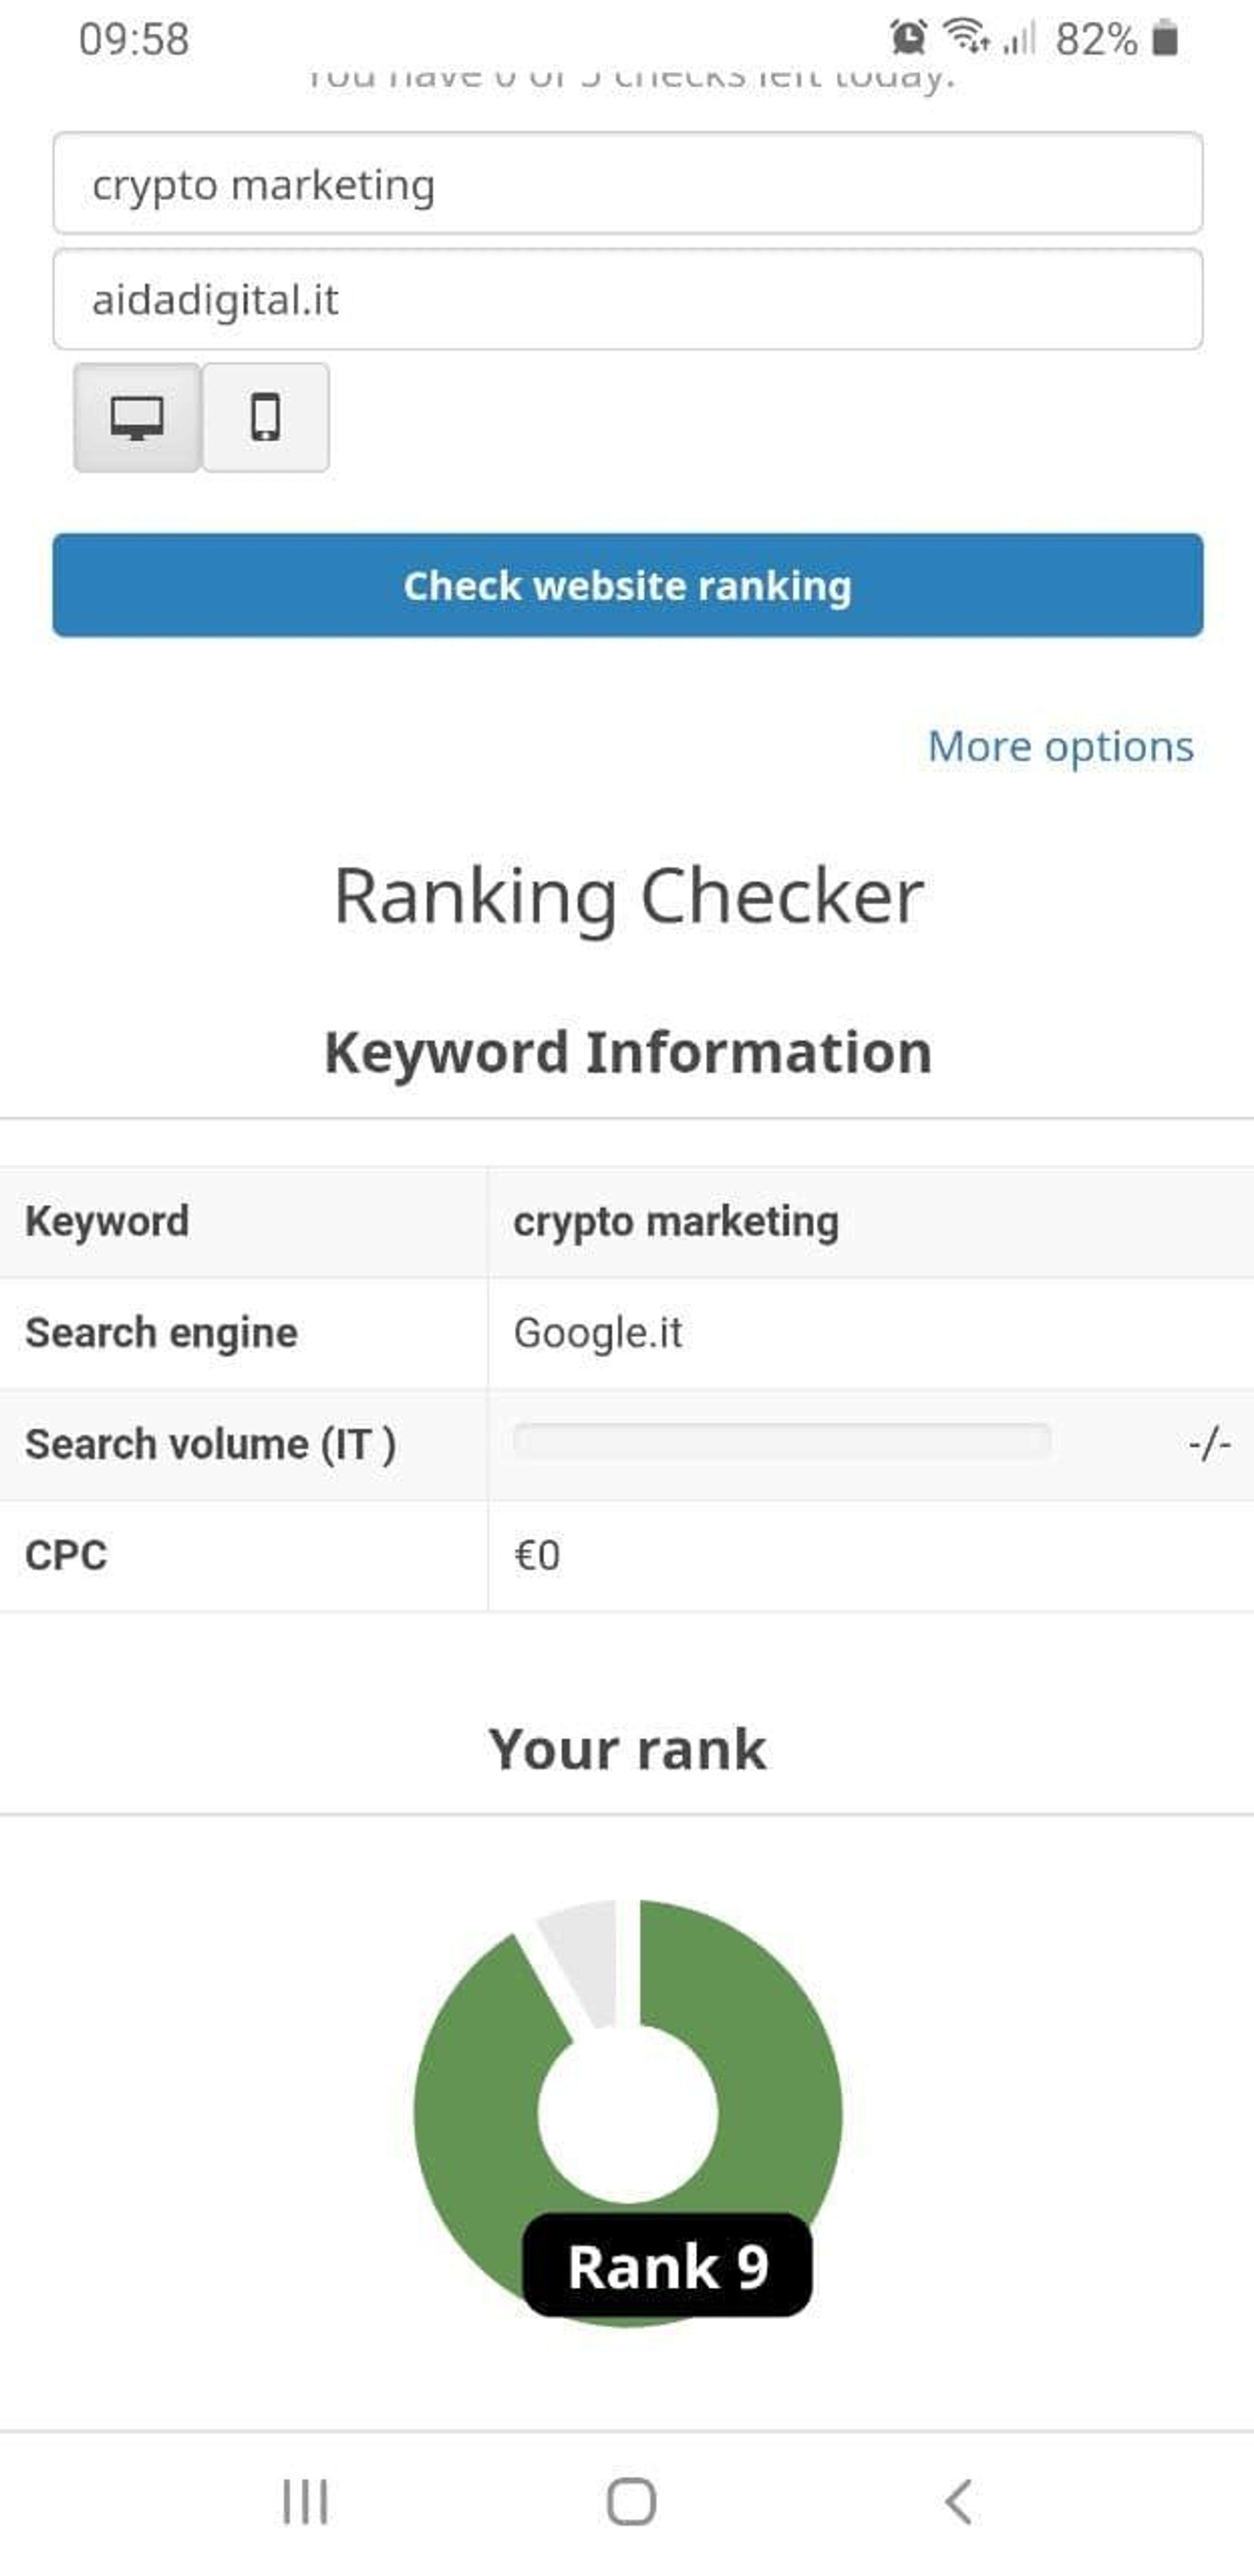Click the search volume progress bar

[x=782, y=1441]
